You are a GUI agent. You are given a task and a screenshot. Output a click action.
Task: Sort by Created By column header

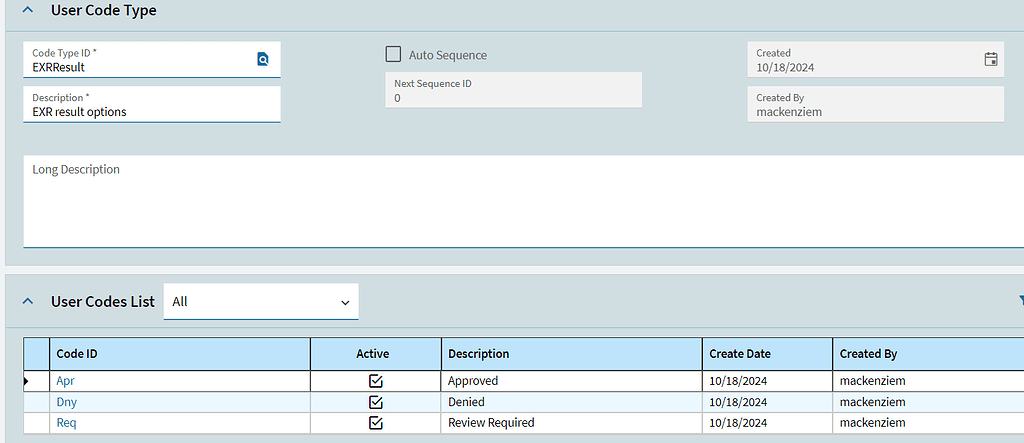[x=928, y=354]
